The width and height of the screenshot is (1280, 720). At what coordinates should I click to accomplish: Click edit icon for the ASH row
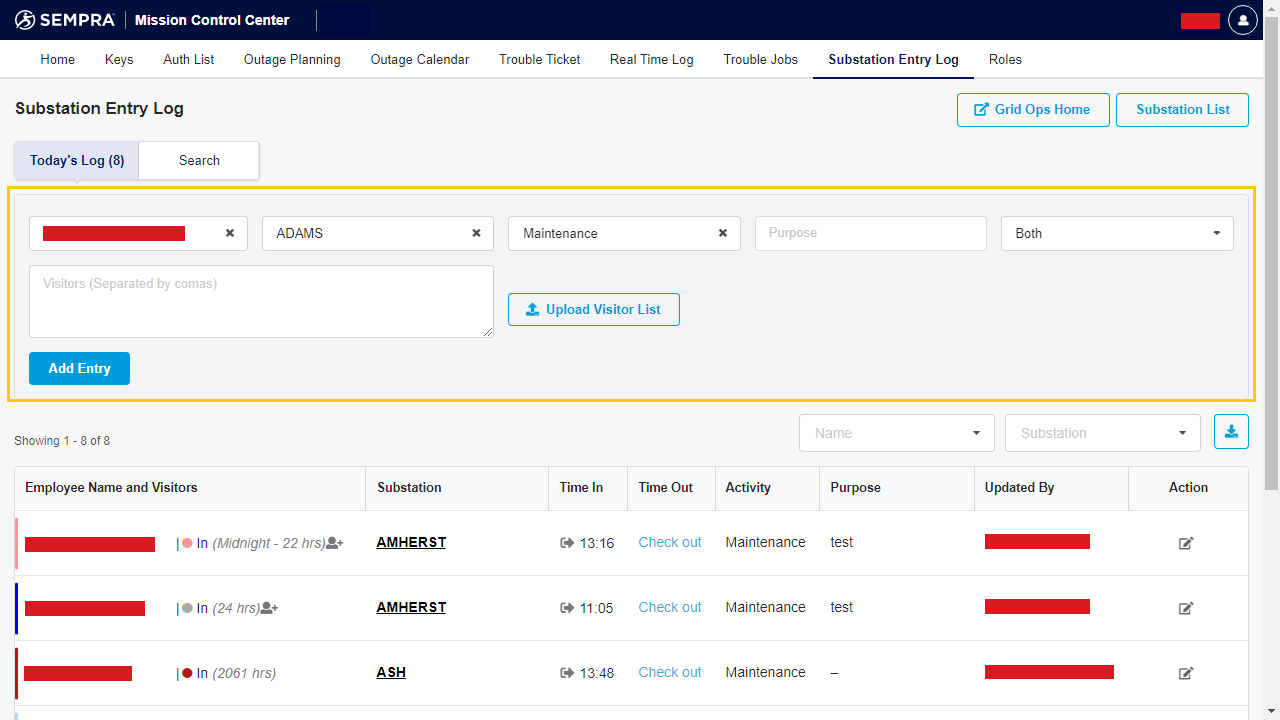point(1186,673)
